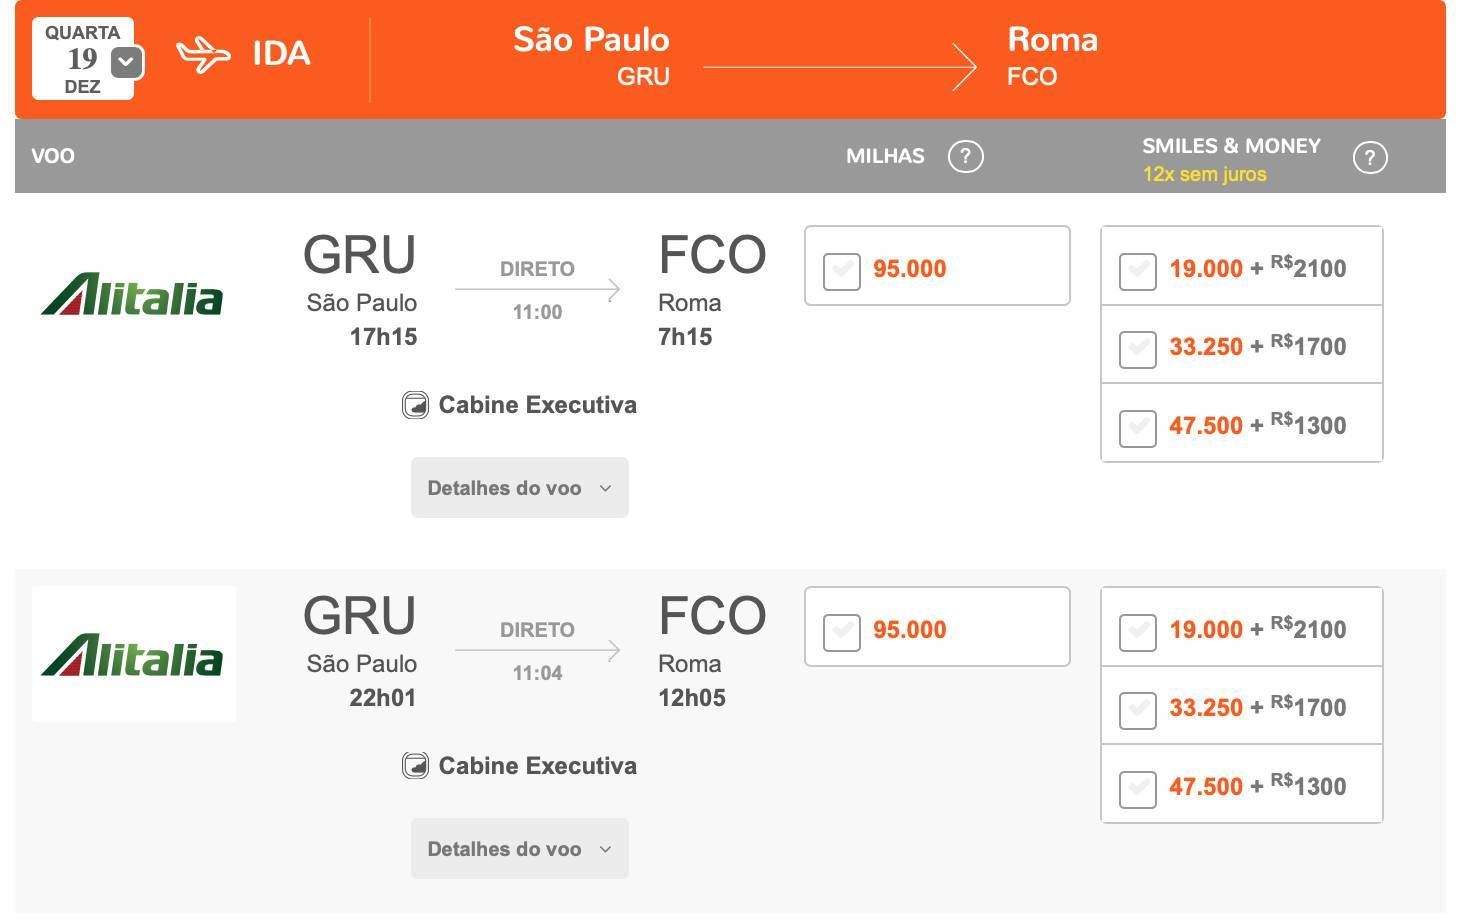Click the Alitalia logo of the 22h01 flight
Image resolution: width=1464 pixels, height=922 pixels.
tap(132, 655)
